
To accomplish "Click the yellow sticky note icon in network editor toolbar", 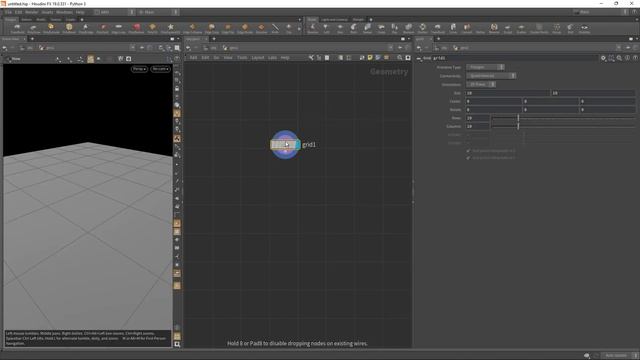I will pos(370,58).
